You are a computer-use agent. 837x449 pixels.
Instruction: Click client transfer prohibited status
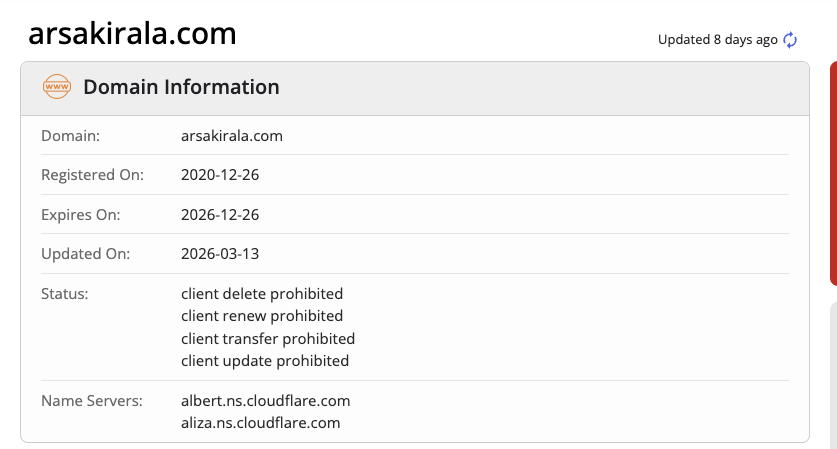tap(268, 338)
